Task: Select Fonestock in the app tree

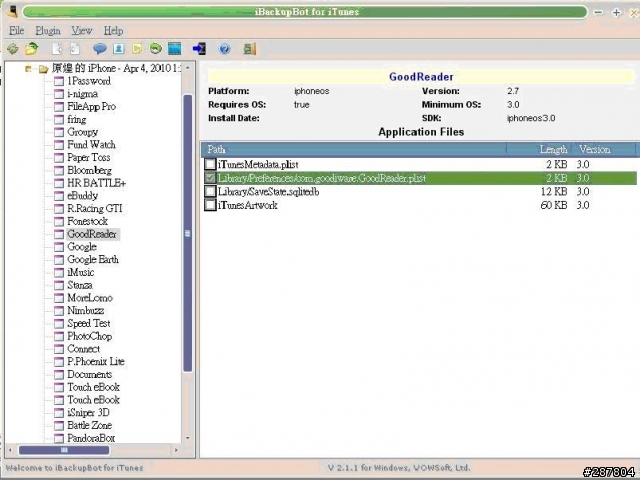Action: pyautogui.click(x=87, y=221)
